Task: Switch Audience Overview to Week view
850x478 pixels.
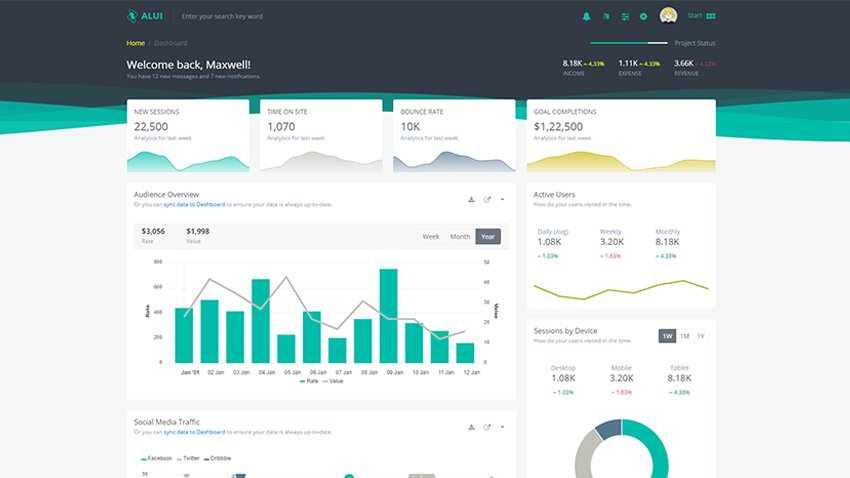Action: click(x=431, y=237)
